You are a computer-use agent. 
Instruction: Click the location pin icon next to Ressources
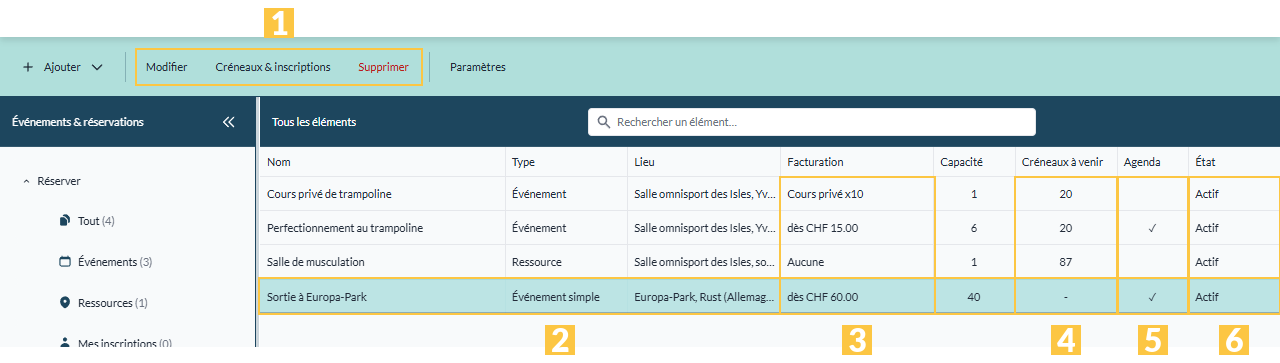tap(65, 303)
